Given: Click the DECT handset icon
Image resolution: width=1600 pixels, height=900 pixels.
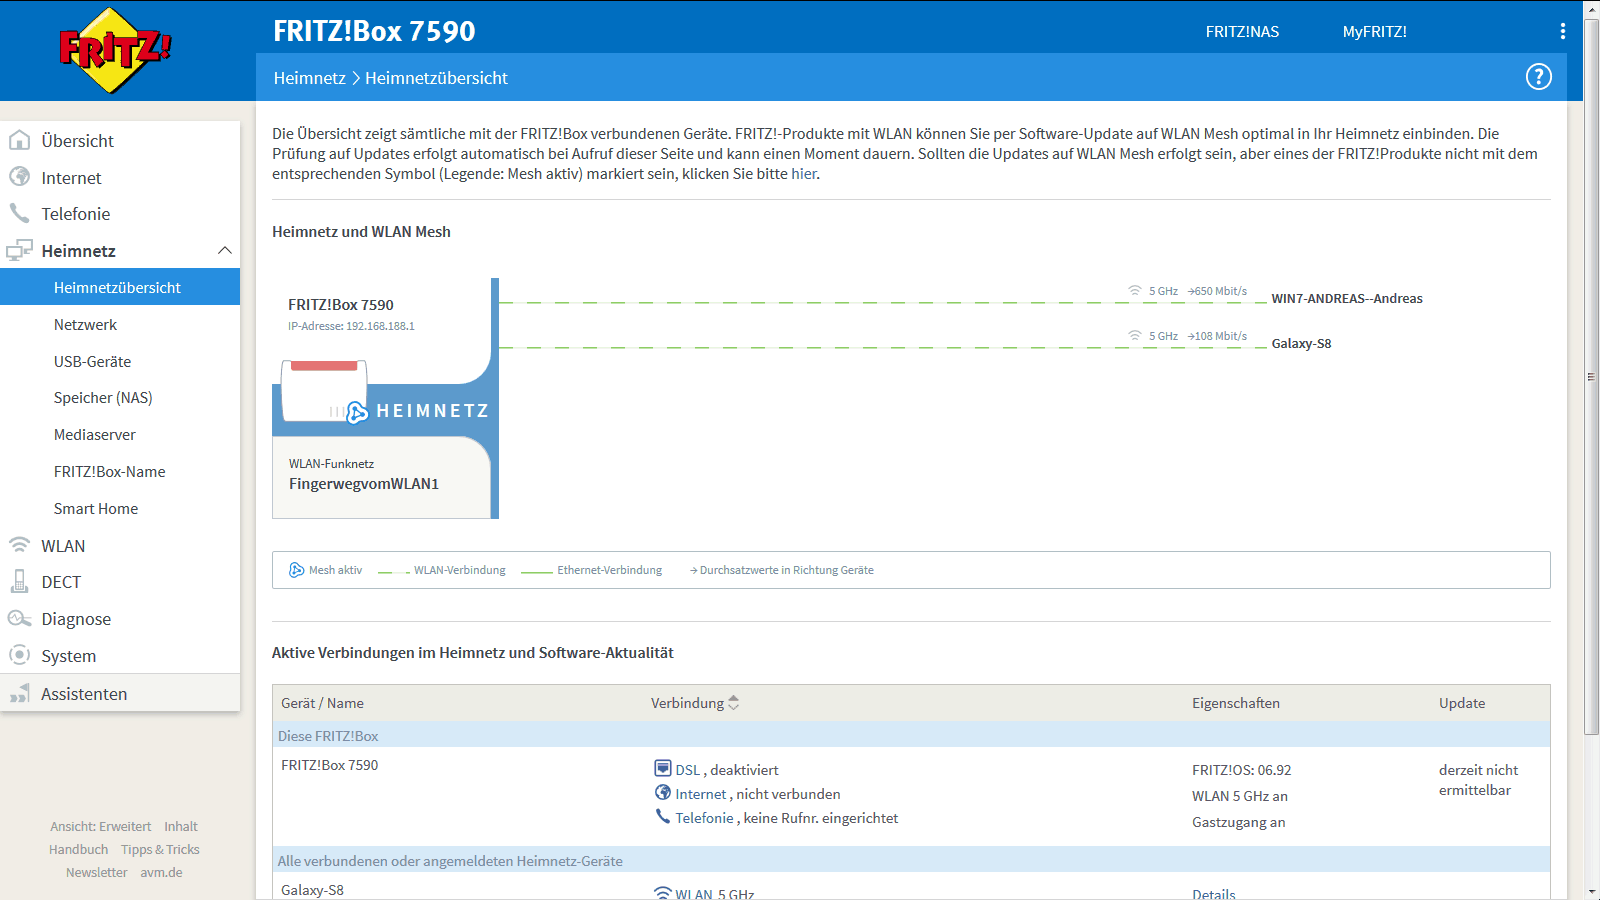Looking at the screenshot, I should point(19,581).
